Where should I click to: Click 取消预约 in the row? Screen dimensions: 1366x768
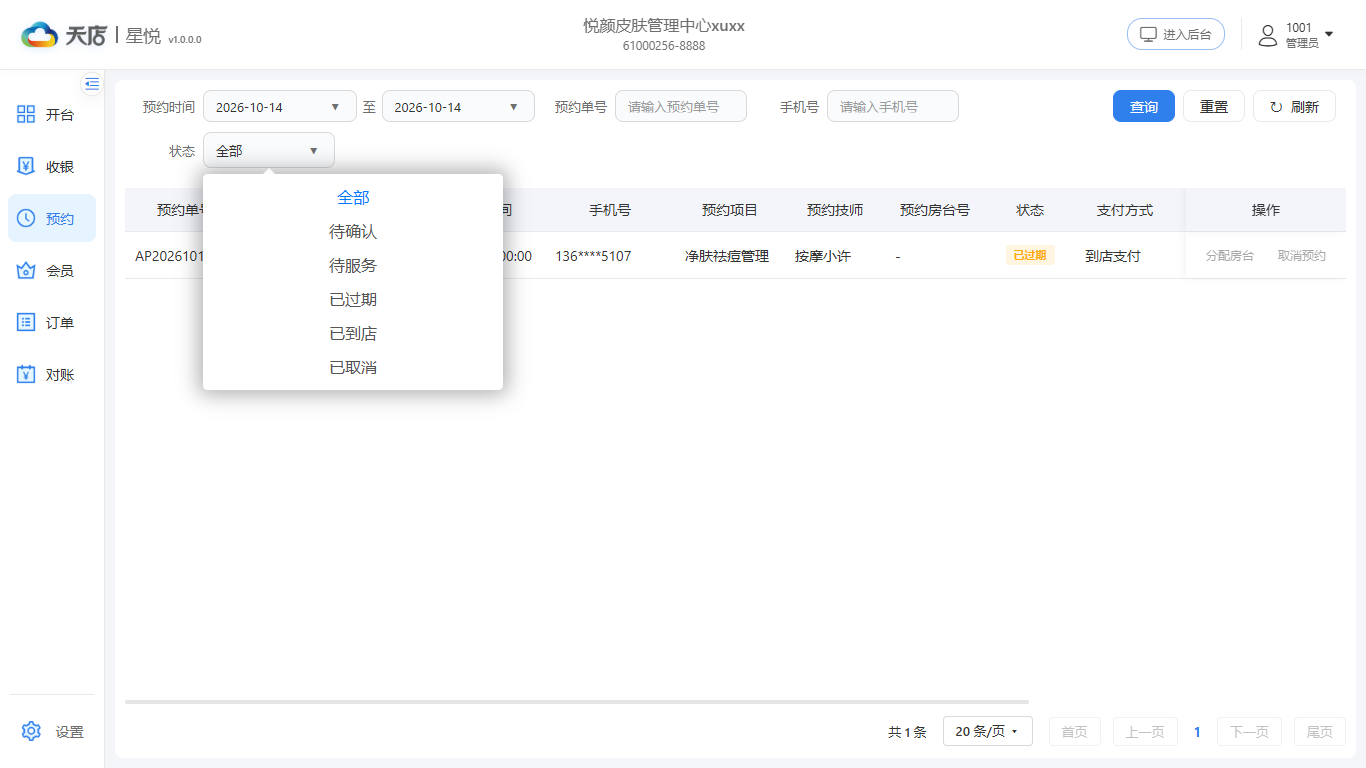click(x=1302, y=256)
